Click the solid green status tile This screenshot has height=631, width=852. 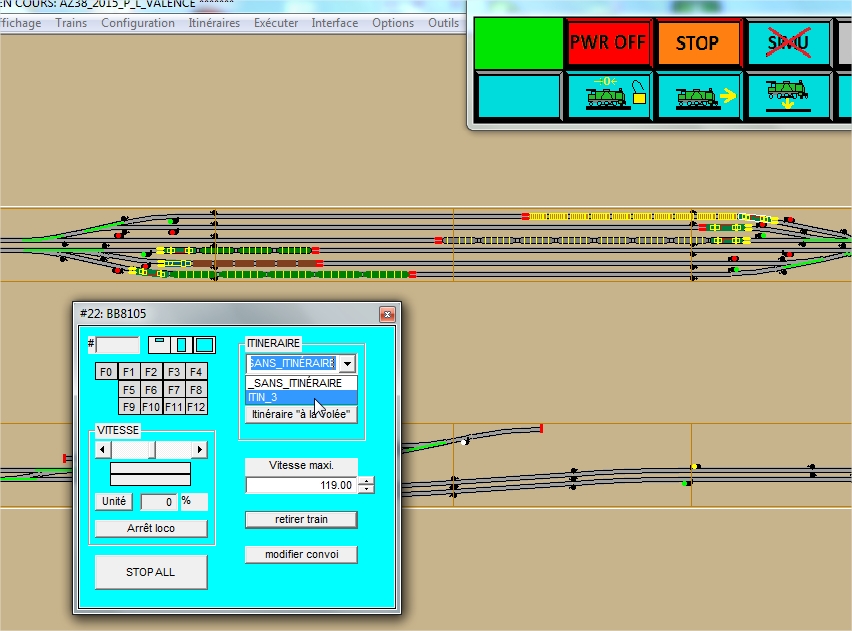click(518, 43)
